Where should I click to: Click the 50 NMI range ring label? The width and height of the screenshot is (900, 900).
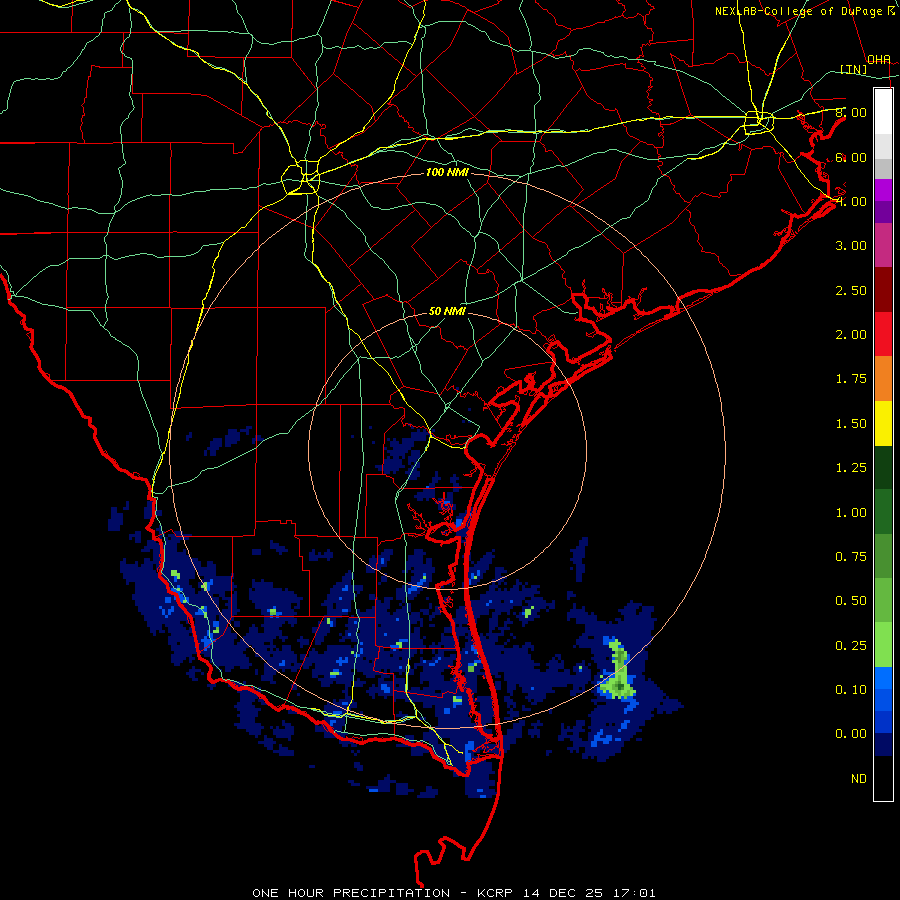click(x=447, y=311)
